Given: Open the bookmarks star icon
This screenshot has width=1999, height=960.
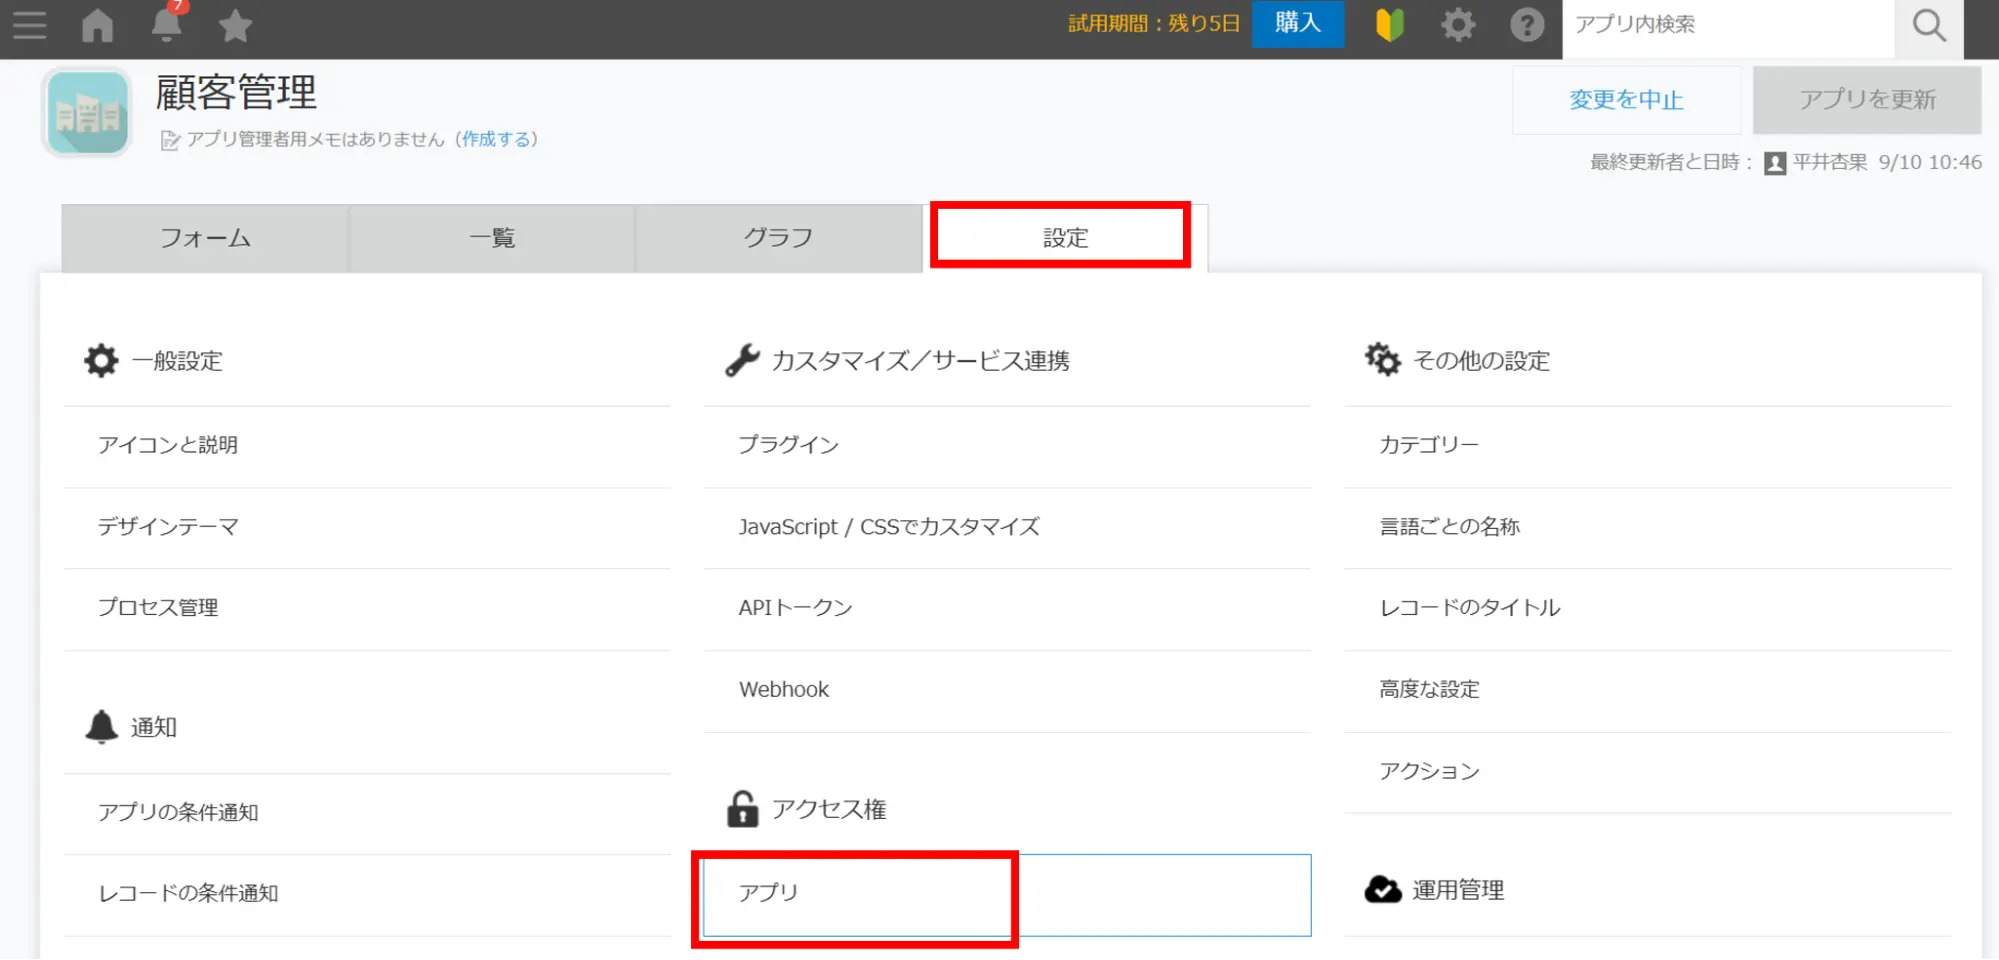Looking at the screenshot, I should point(235,26).
